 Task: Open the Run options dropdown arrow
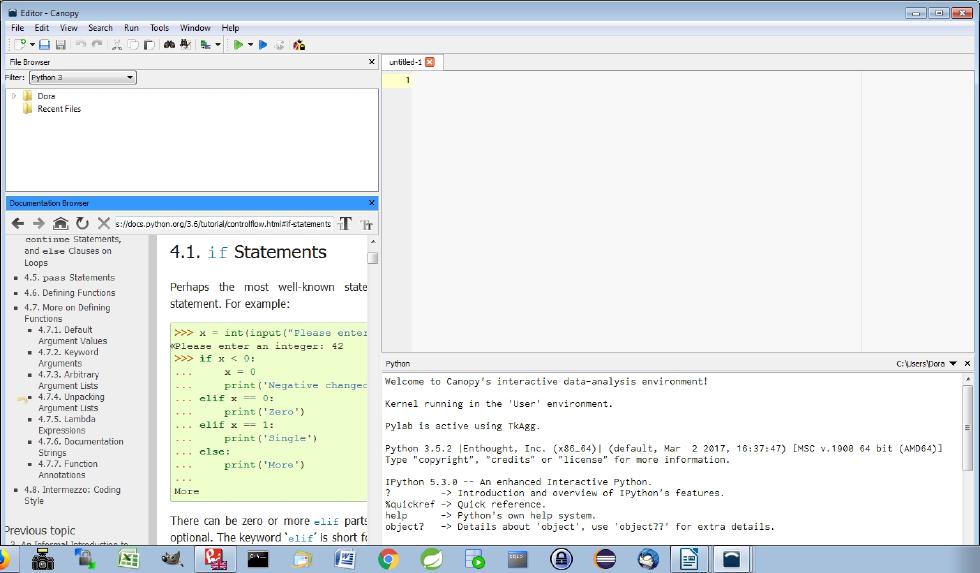250,44
